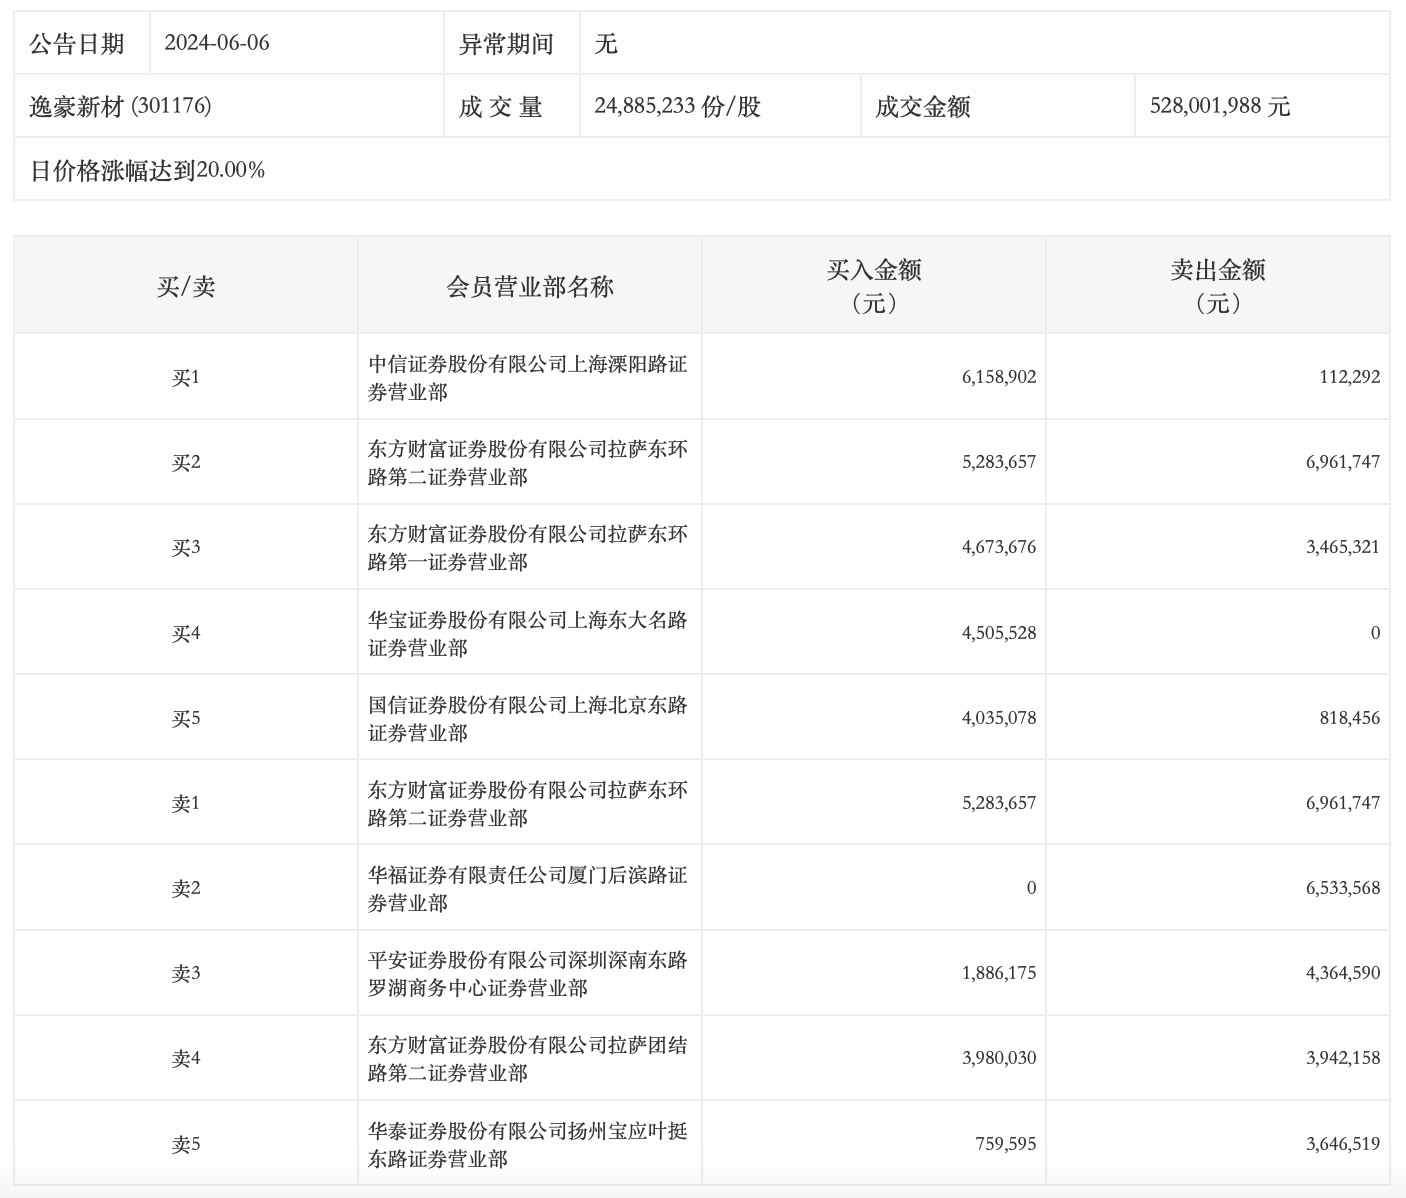Open 平安证券 深圳深南东路 branch name

click(527, 973)
